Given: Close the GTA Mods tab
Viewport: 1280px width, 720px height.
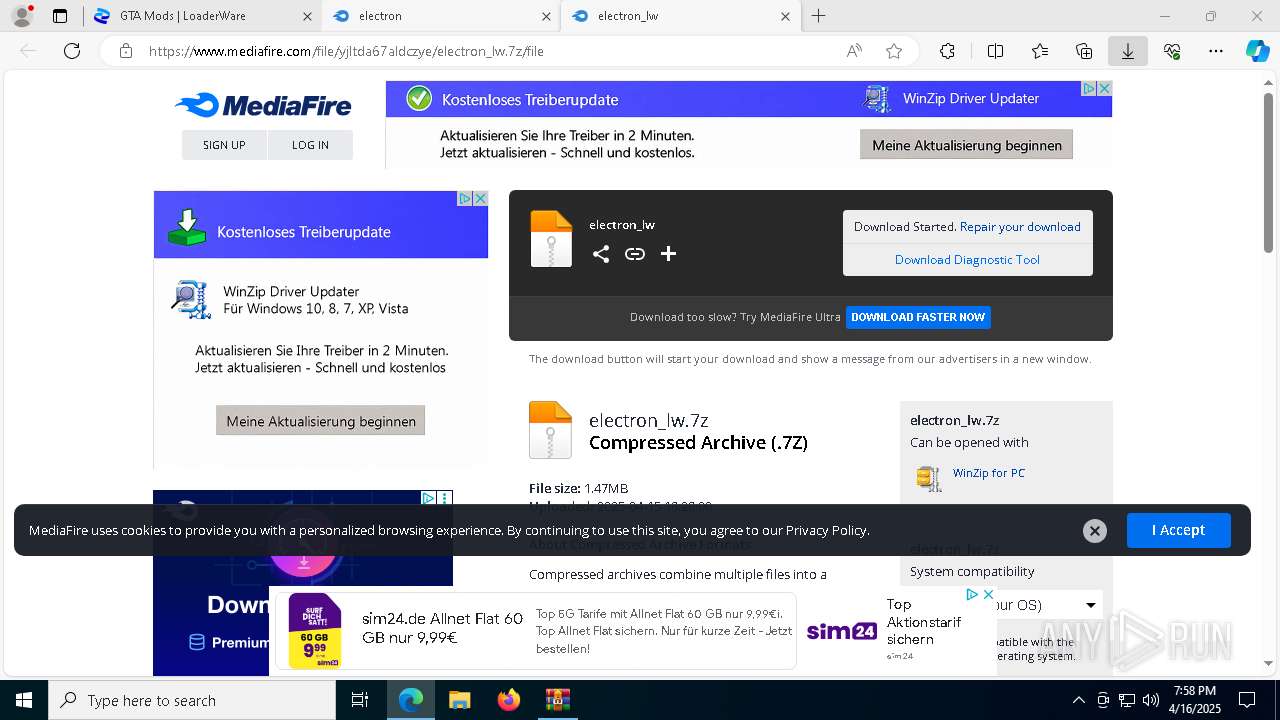Looking at the screenshot, I should (x=307, y=16).
